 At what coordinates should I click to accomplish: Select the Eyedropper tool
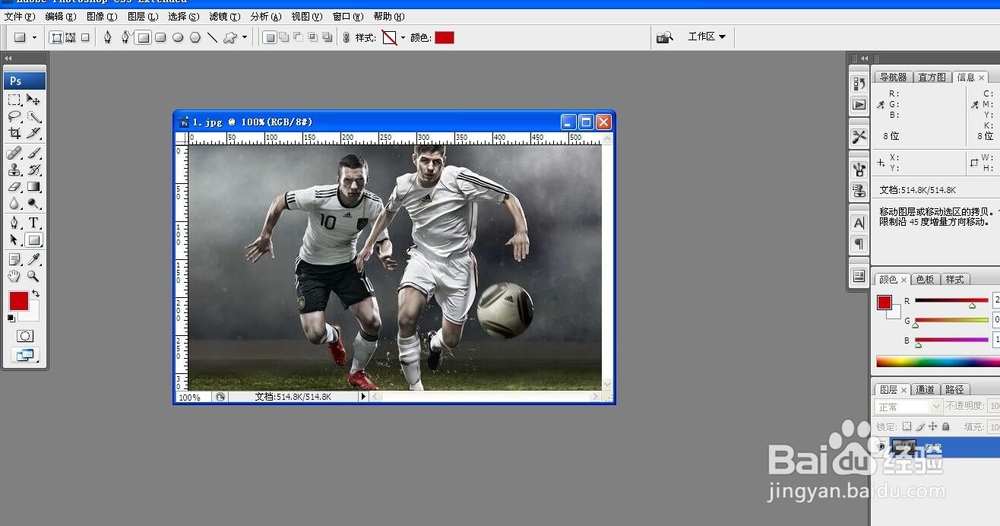pyautogui.click(x=33, y=259)
